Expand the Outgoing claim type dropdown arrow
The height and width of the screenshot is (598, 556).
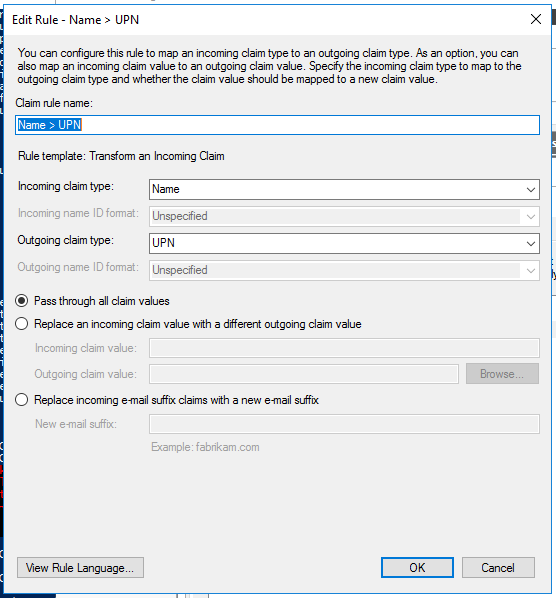coord(530,243)
